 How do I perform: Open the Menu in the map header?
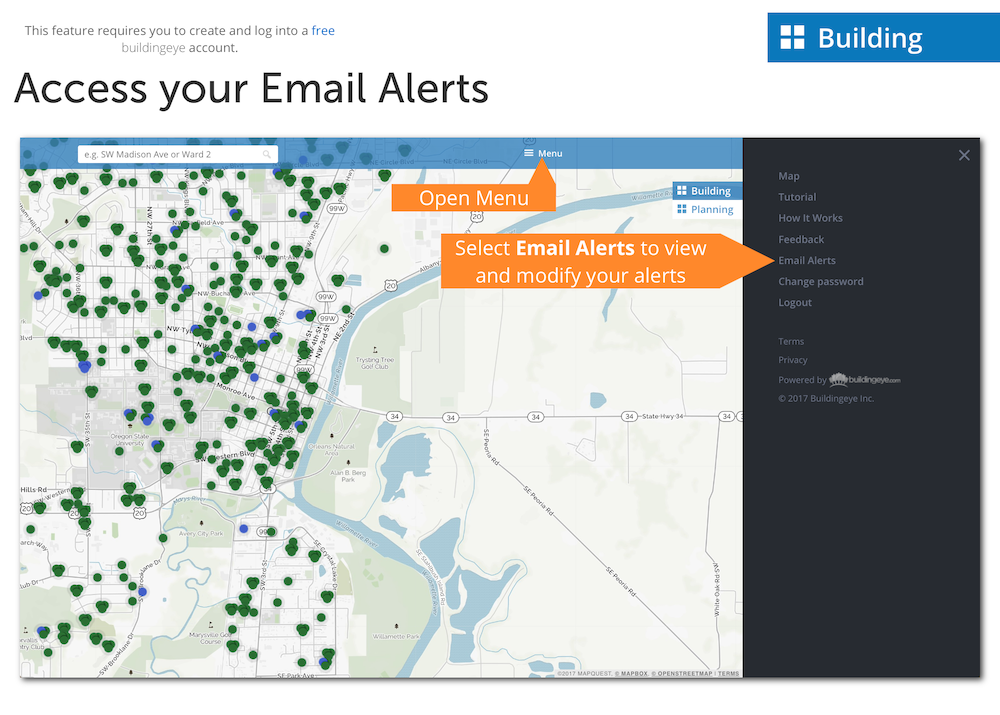click(543, 153)
